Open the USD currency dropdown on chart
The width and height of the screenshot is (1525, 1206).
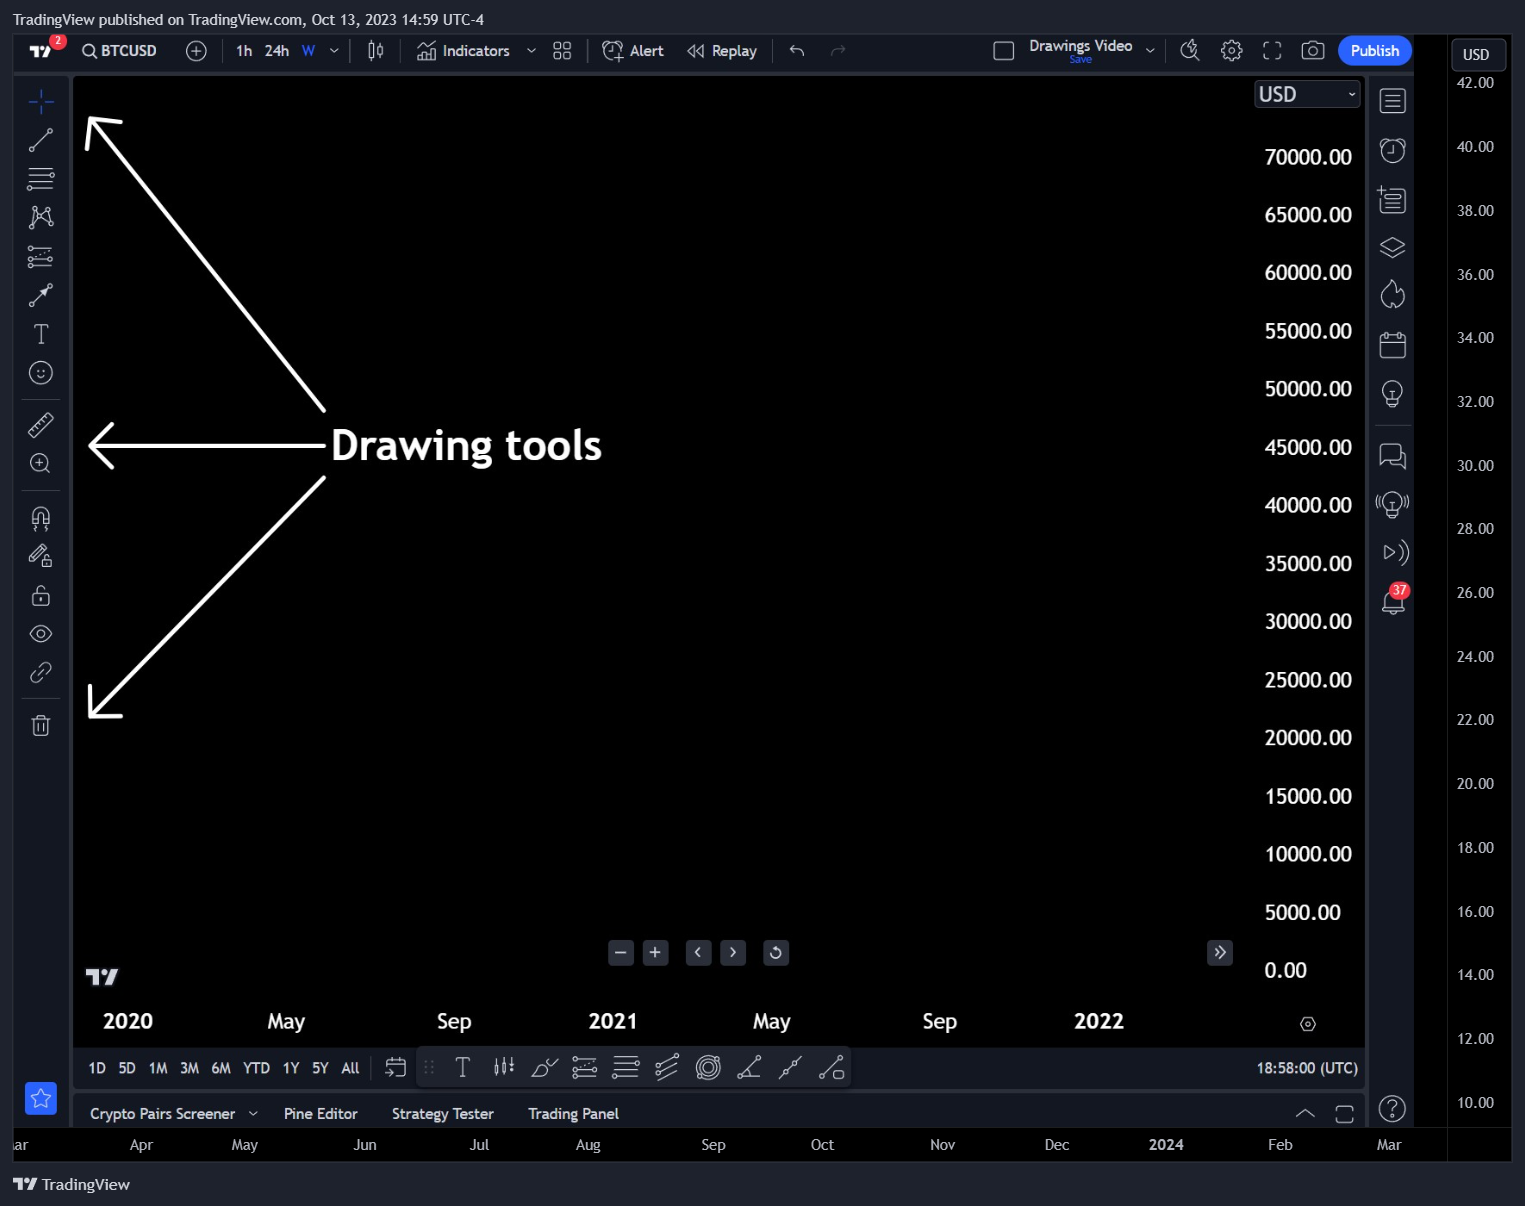coord(1307,94)
